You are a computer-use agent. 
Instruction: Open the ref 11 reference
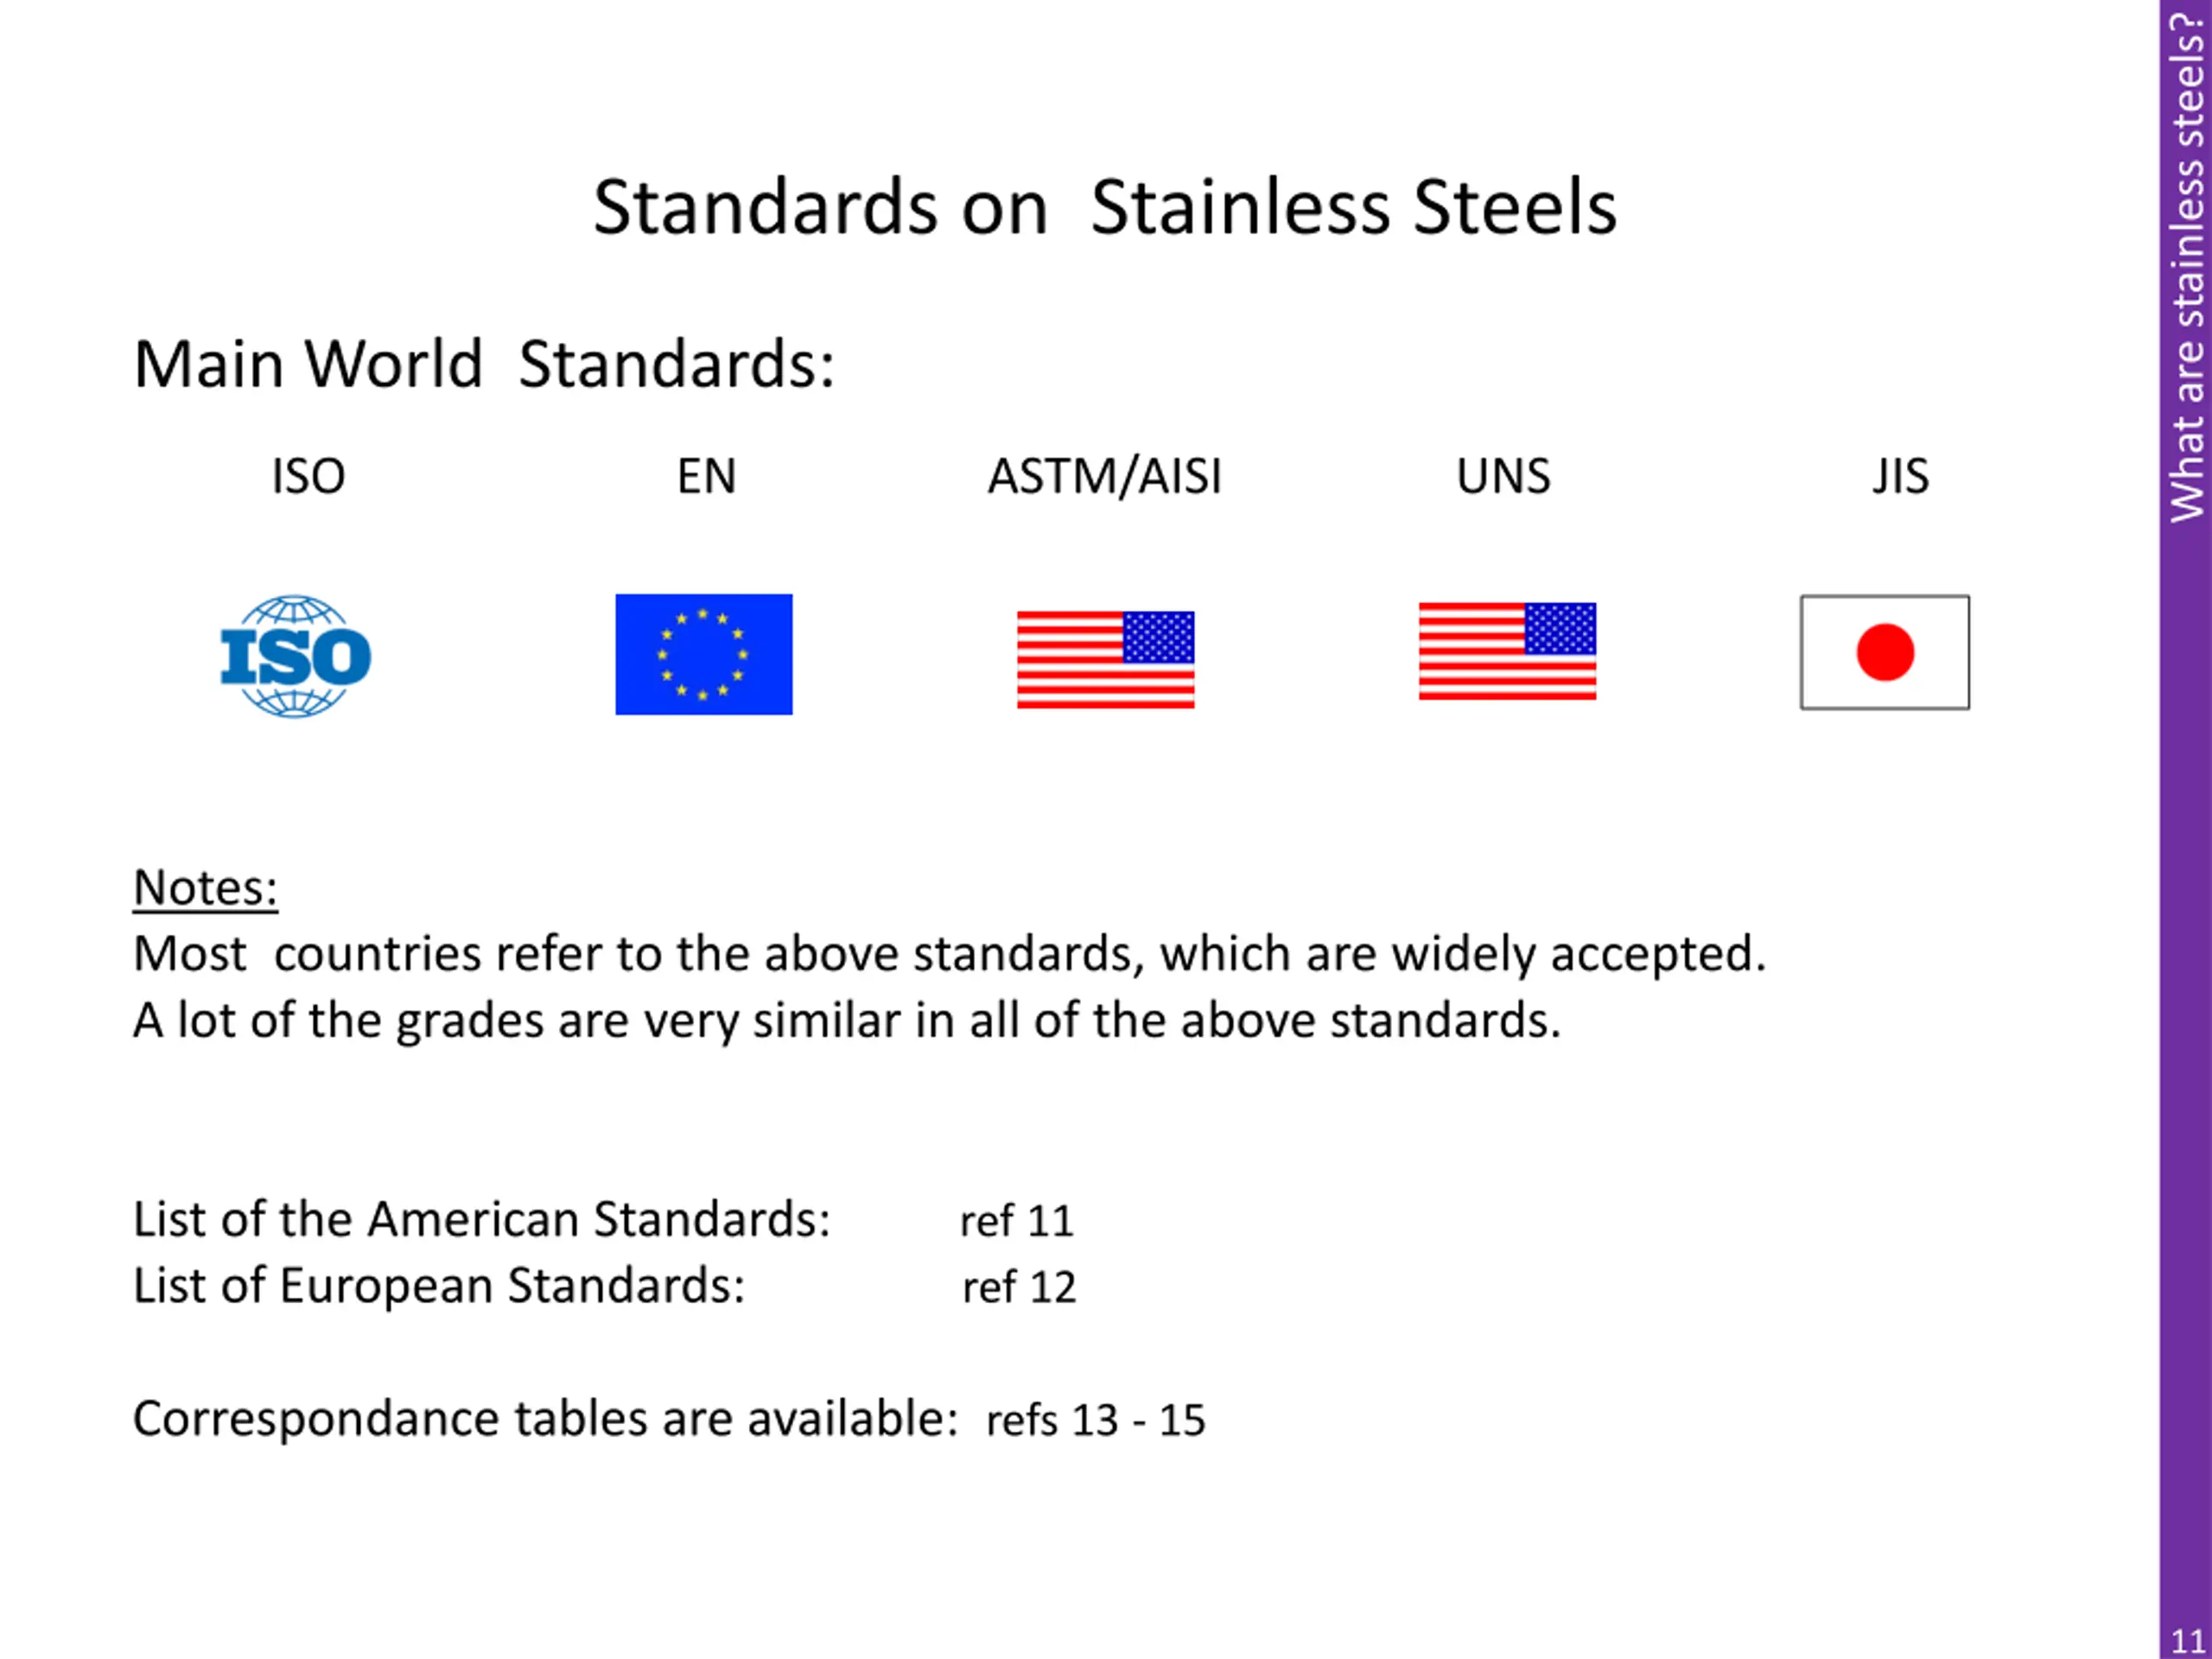(x=1017, y=1221)
